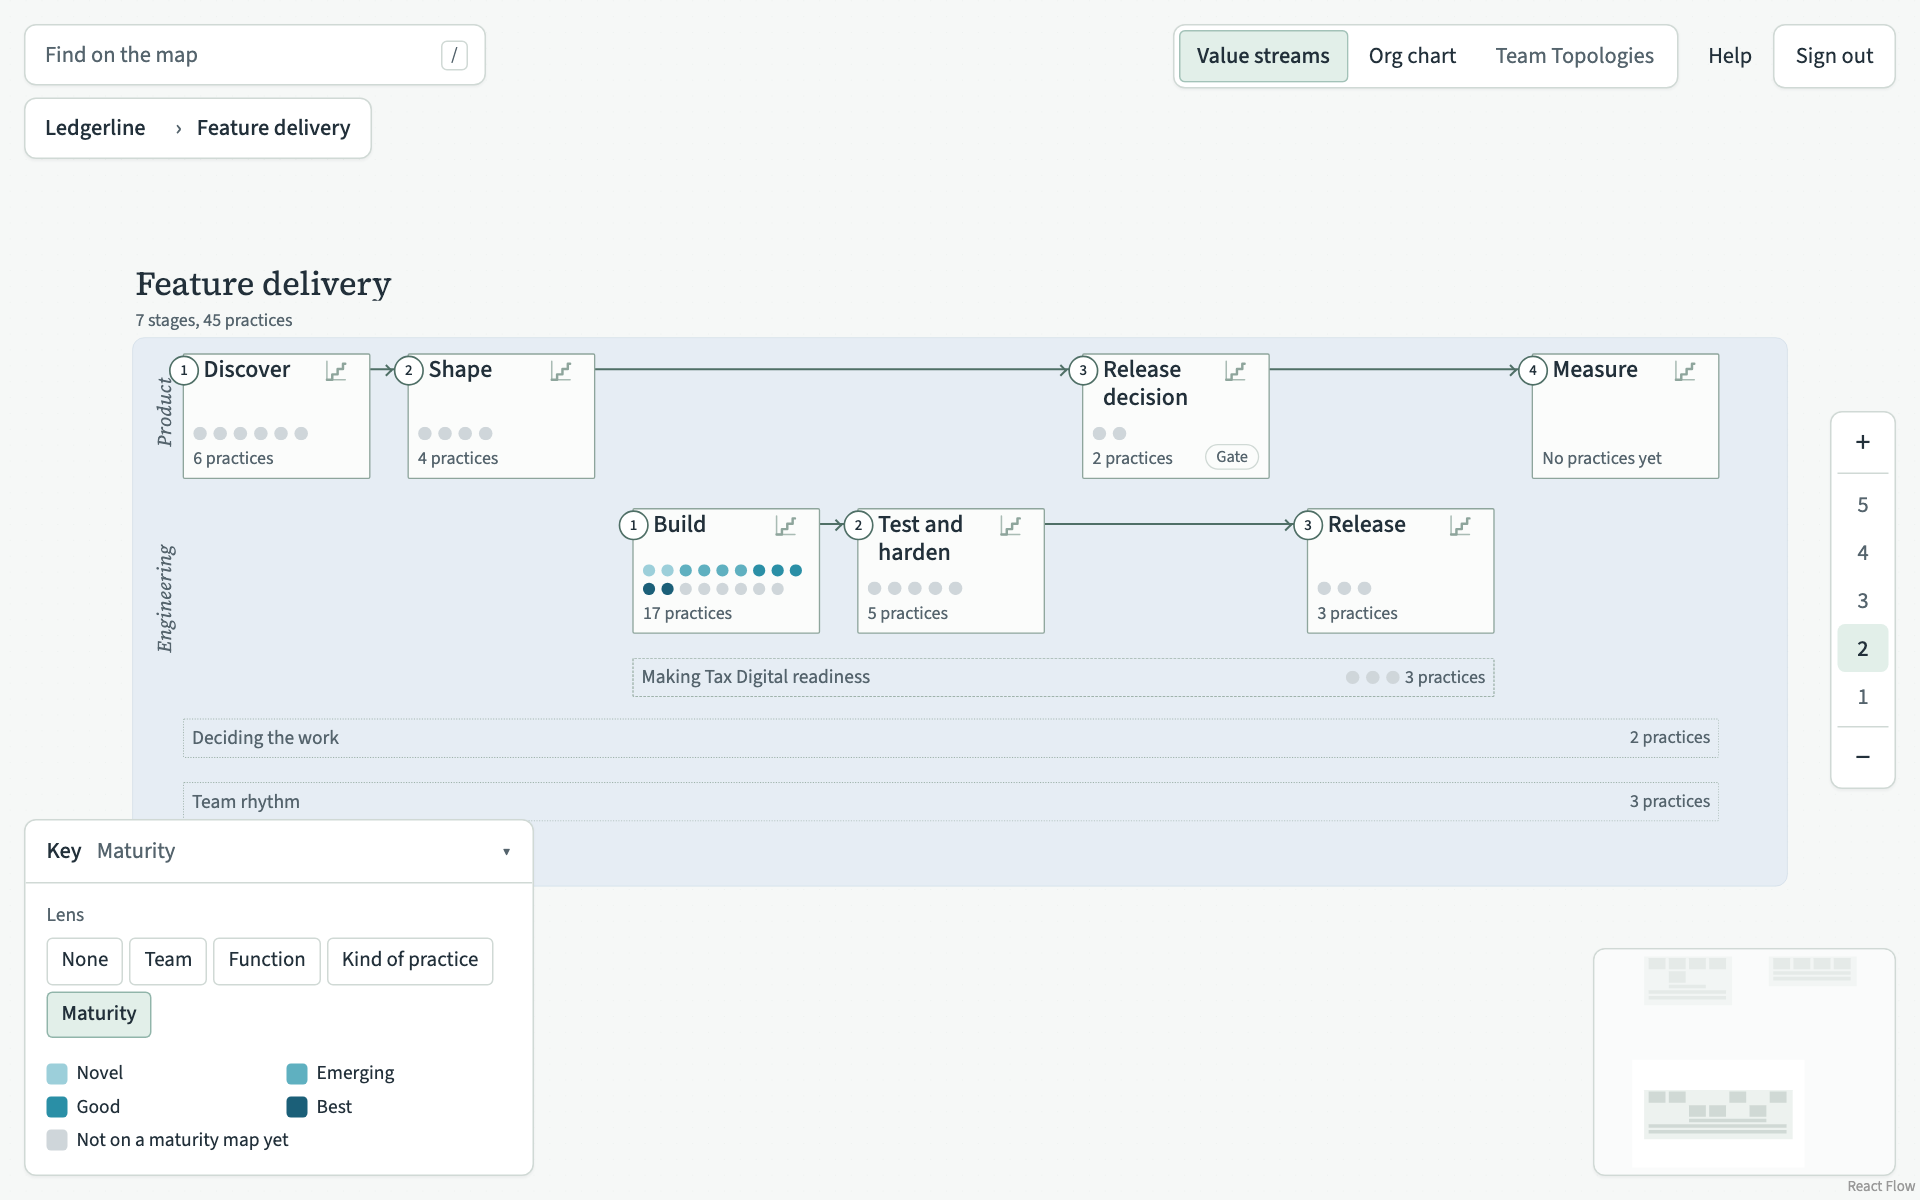Zoom in with the plus button
The width and height of the screenshot is (1920, 1200).
click(1862, 442)
